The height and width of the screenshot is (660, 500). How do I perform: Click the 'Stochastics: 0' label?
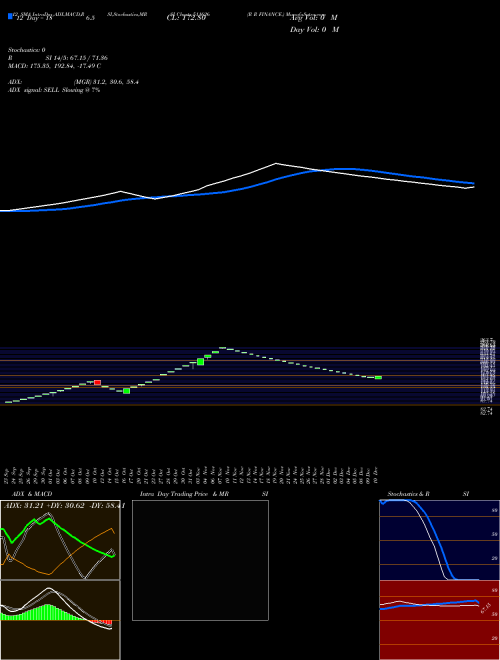[27, 50]
